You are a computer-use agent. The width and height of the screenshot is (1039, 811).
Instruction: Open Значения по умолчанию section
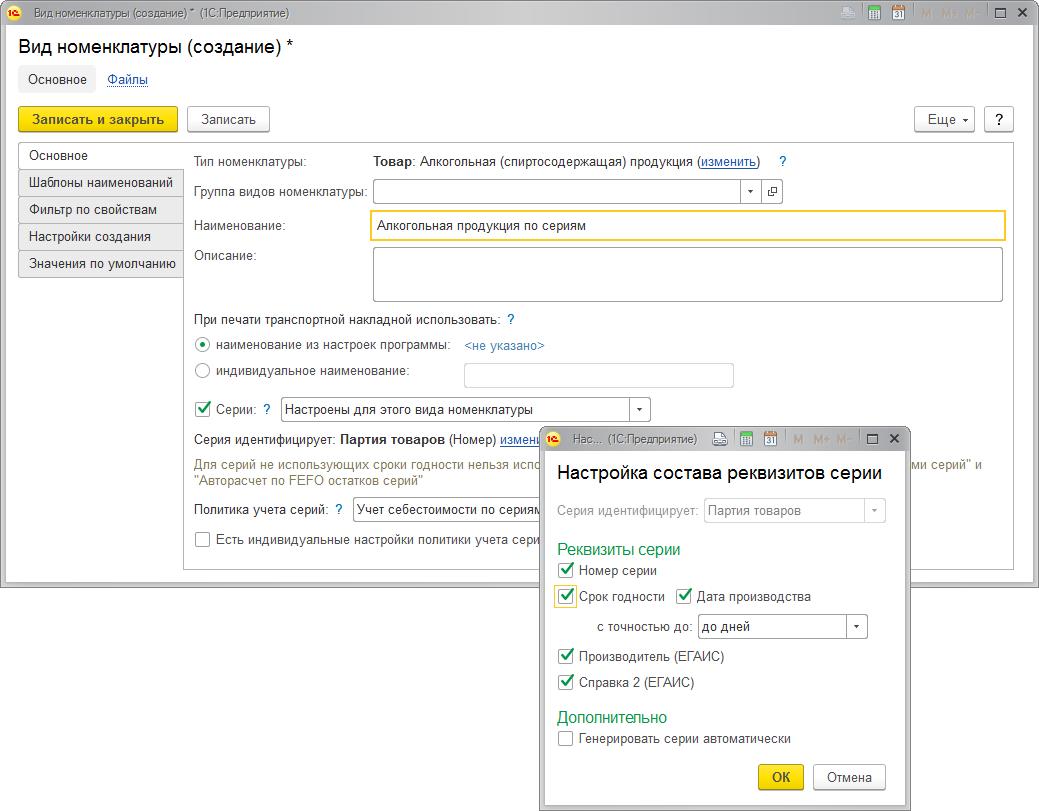(x=101, y=264)
